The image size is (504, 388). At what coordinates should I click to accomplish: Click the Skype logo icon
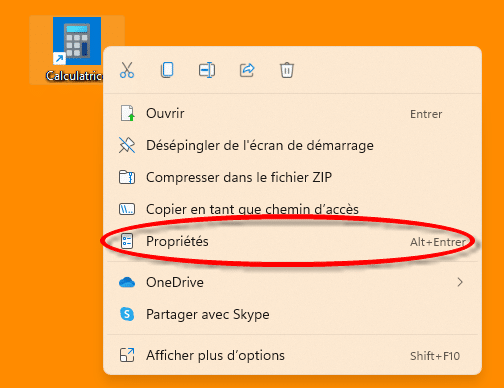coord(127,314)
